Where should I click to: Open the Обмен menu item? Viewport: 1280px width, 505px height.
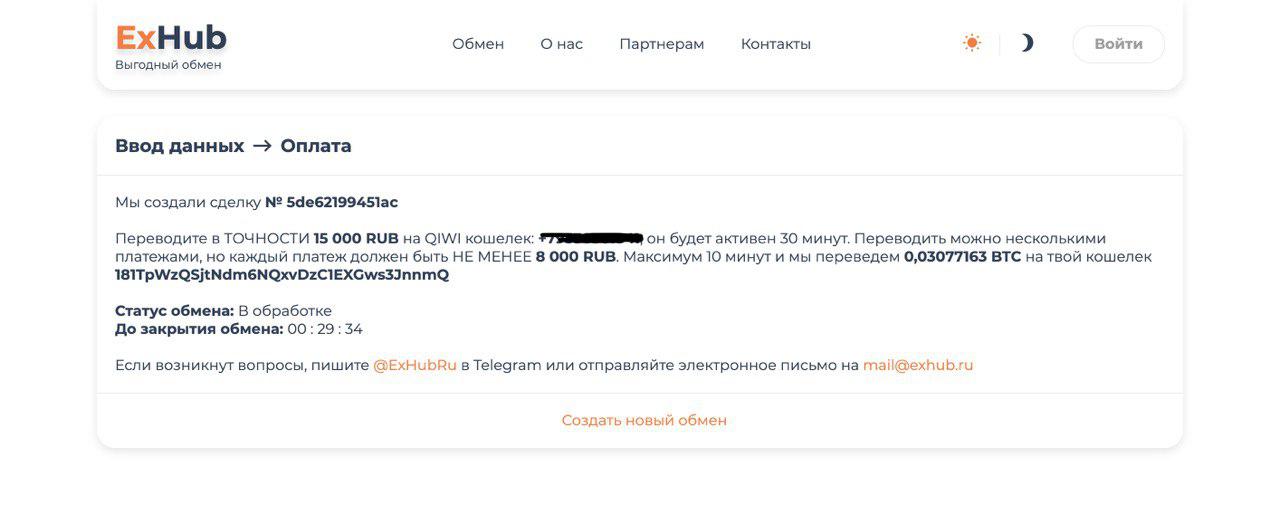(478, 44)
